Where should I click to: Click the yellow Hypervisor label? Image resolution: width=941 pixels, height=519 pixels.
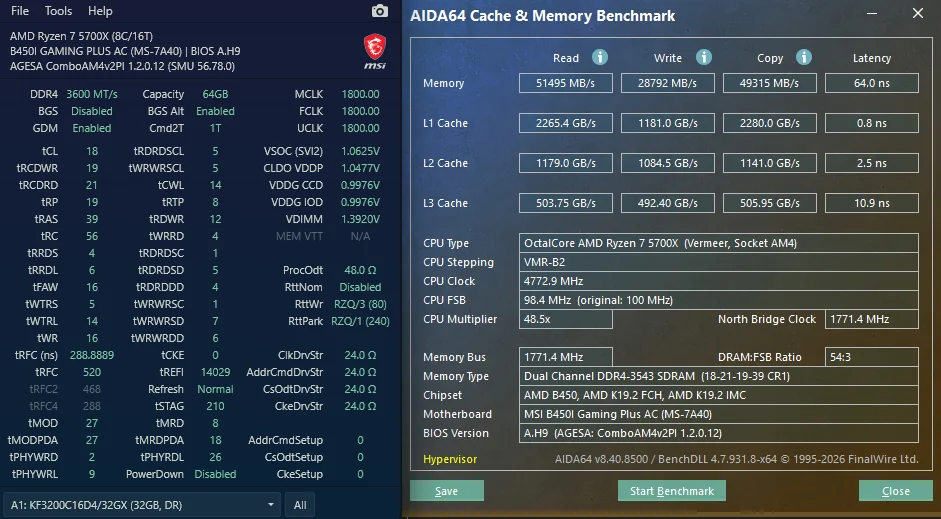tap(450, 459)
